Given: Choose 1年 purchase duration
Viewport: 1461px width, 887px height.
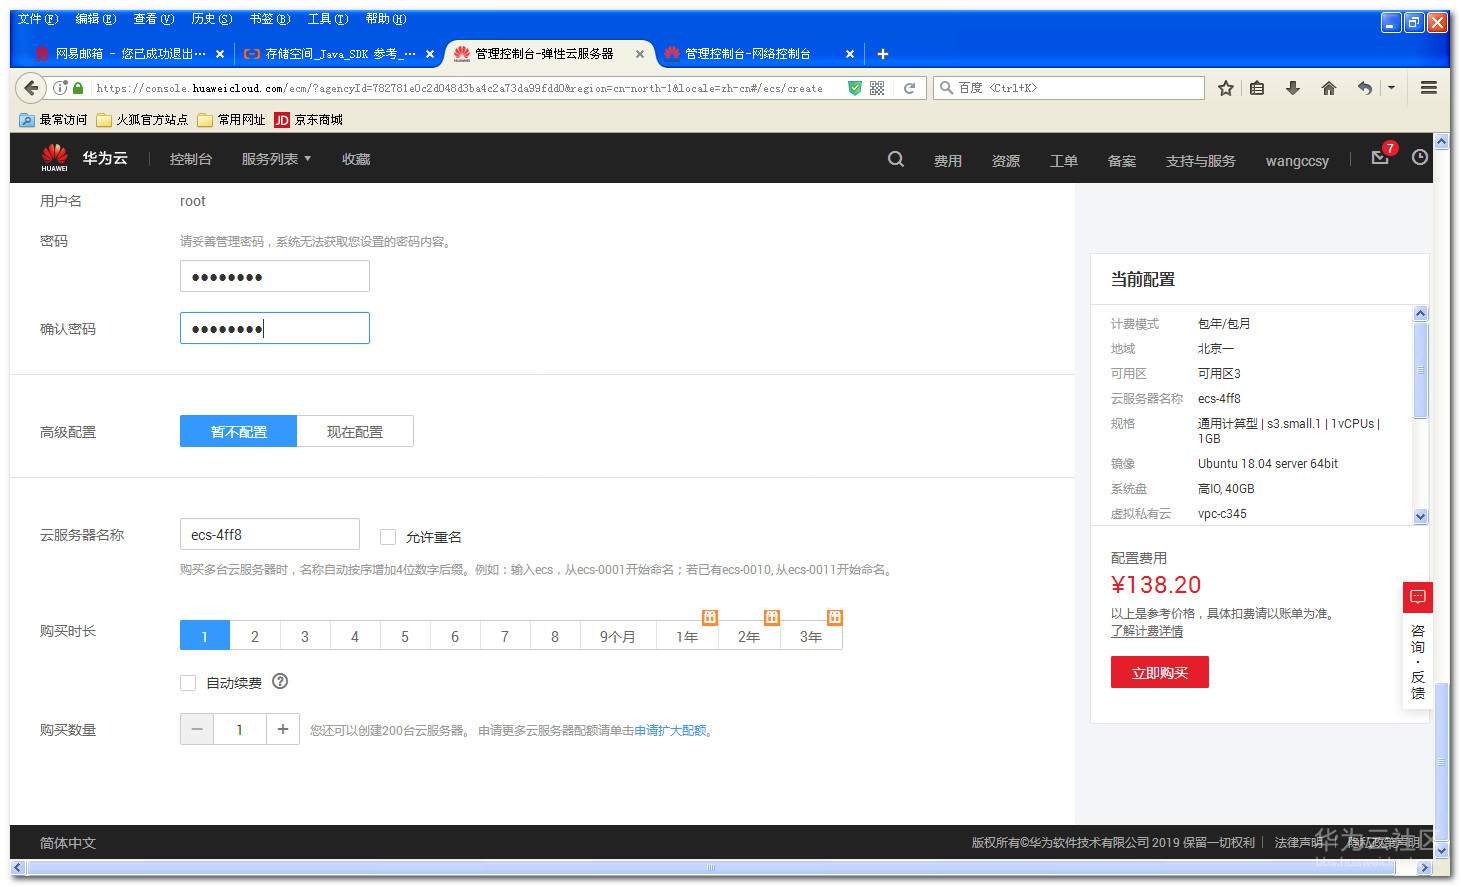Looking at the screenshot, I should [x=687, y=636].
